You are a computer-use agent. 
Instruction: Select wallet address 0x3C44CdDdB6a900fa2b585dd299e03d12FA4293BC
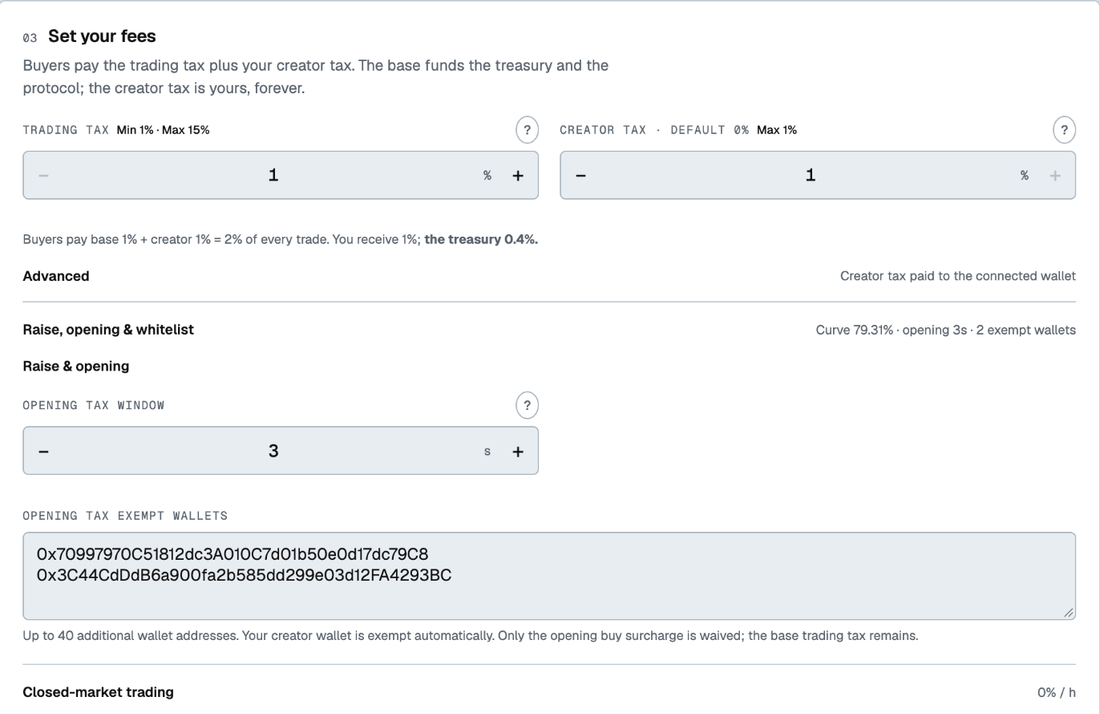click(x=244, y=575)
